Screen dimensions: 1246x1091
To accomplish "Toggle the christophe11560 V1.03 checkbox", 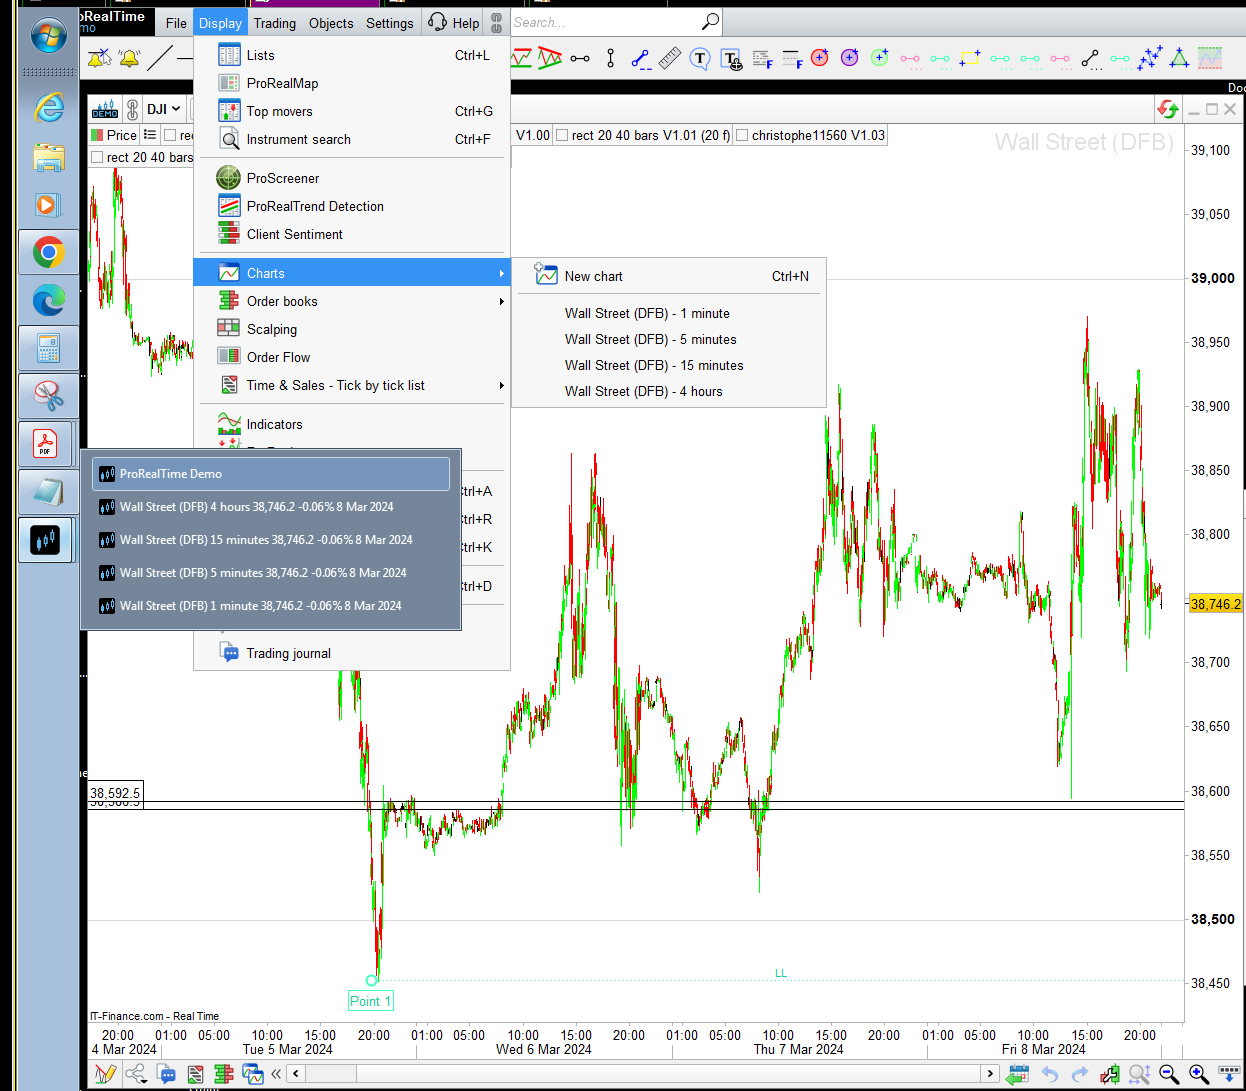I will (x=742, y=135).
